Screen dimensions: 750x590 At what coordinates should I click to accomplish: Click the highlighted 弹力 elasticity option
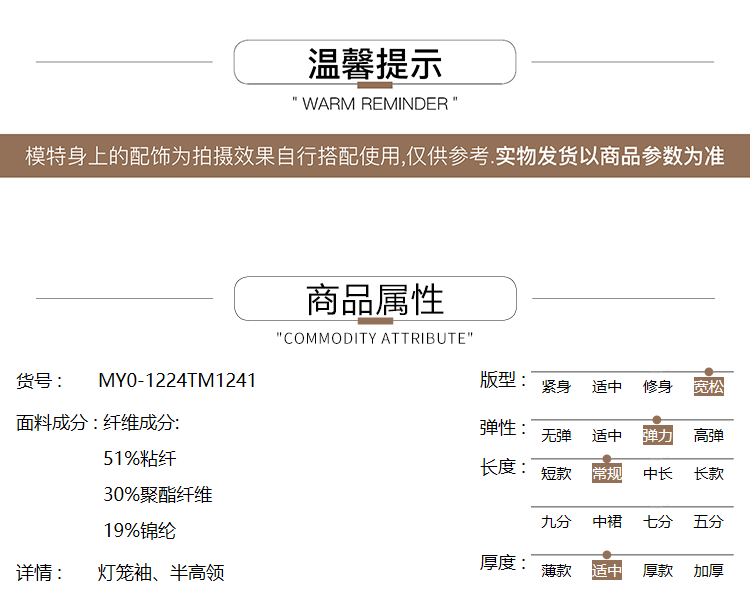(x=658, y=436)
